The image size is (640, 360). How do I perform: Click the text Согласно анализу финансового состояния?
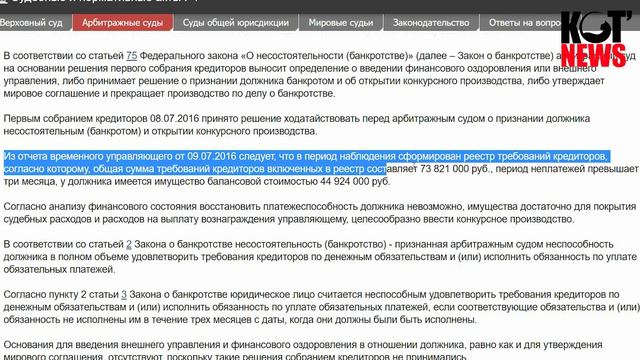tap(100, 207)
